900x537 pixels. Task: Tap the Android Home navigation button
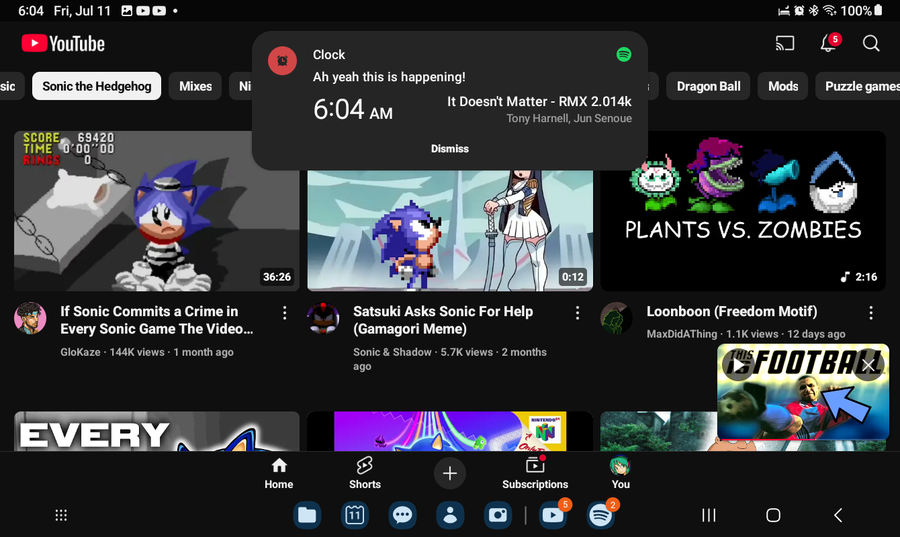pos(773,515)
